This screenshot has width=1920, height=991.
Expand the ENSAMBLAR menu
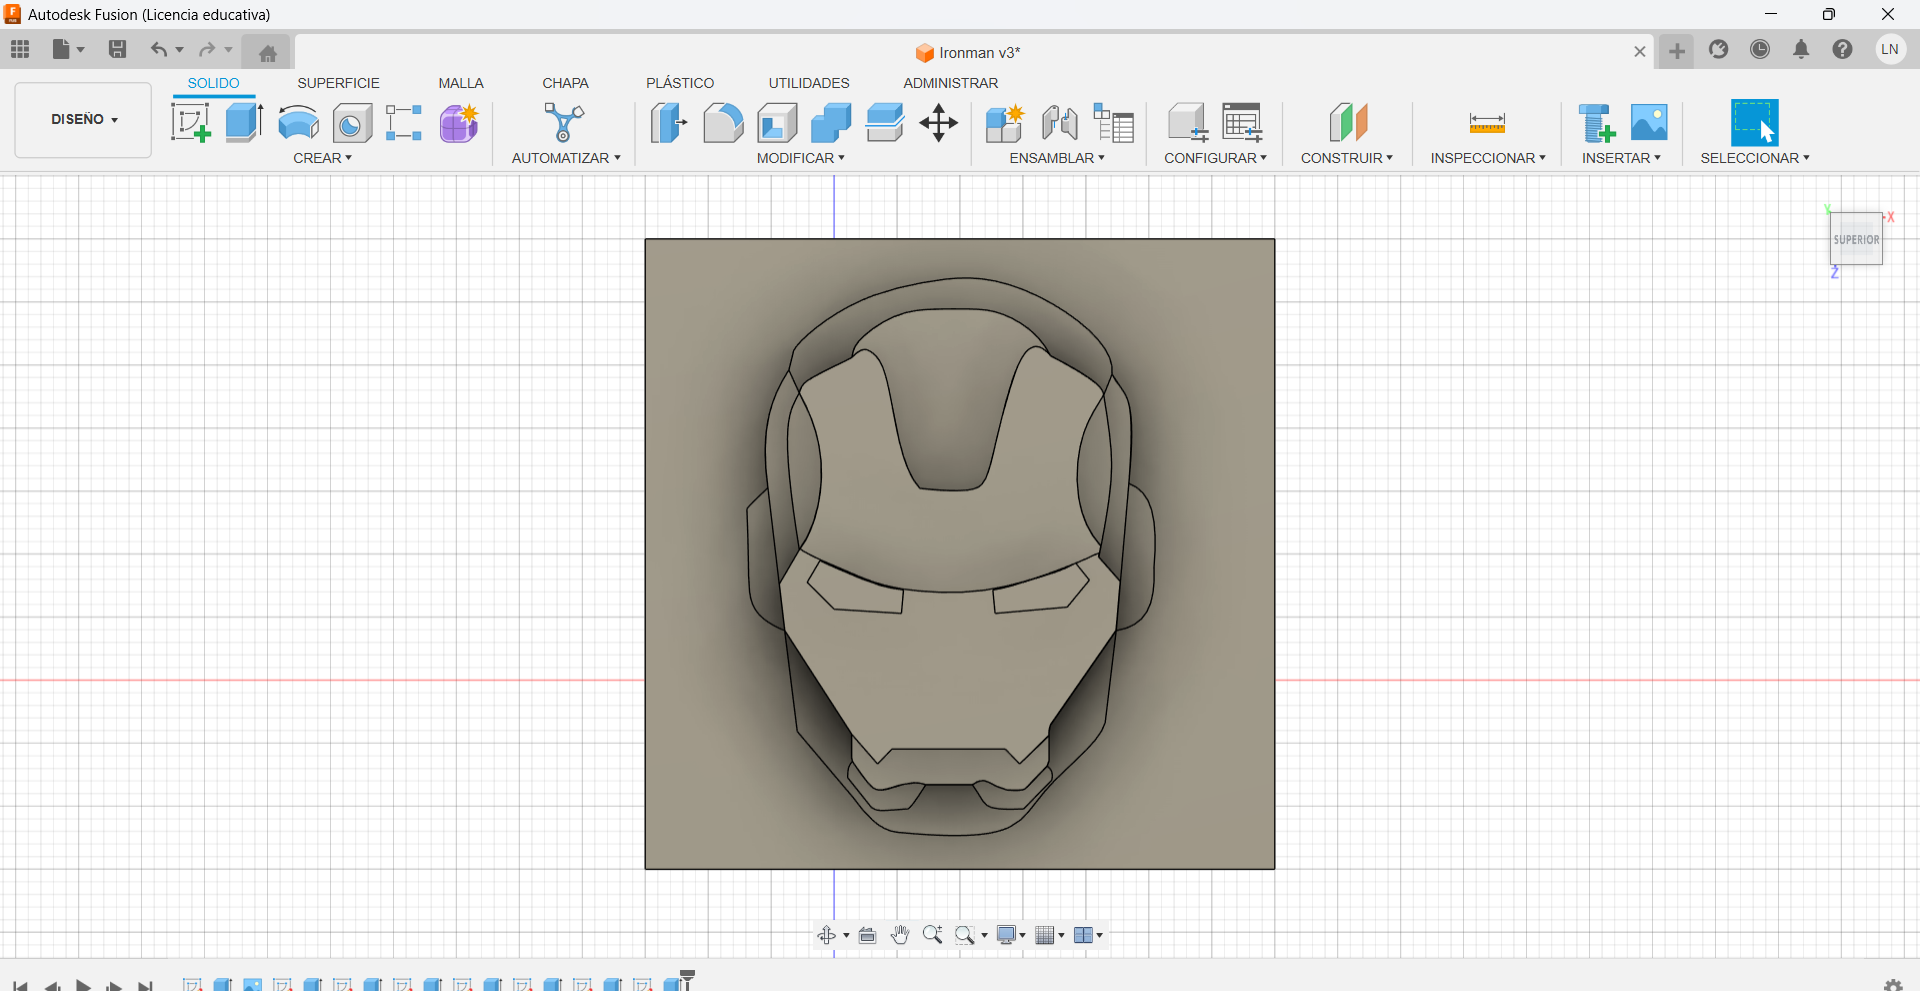[1057, 158]
